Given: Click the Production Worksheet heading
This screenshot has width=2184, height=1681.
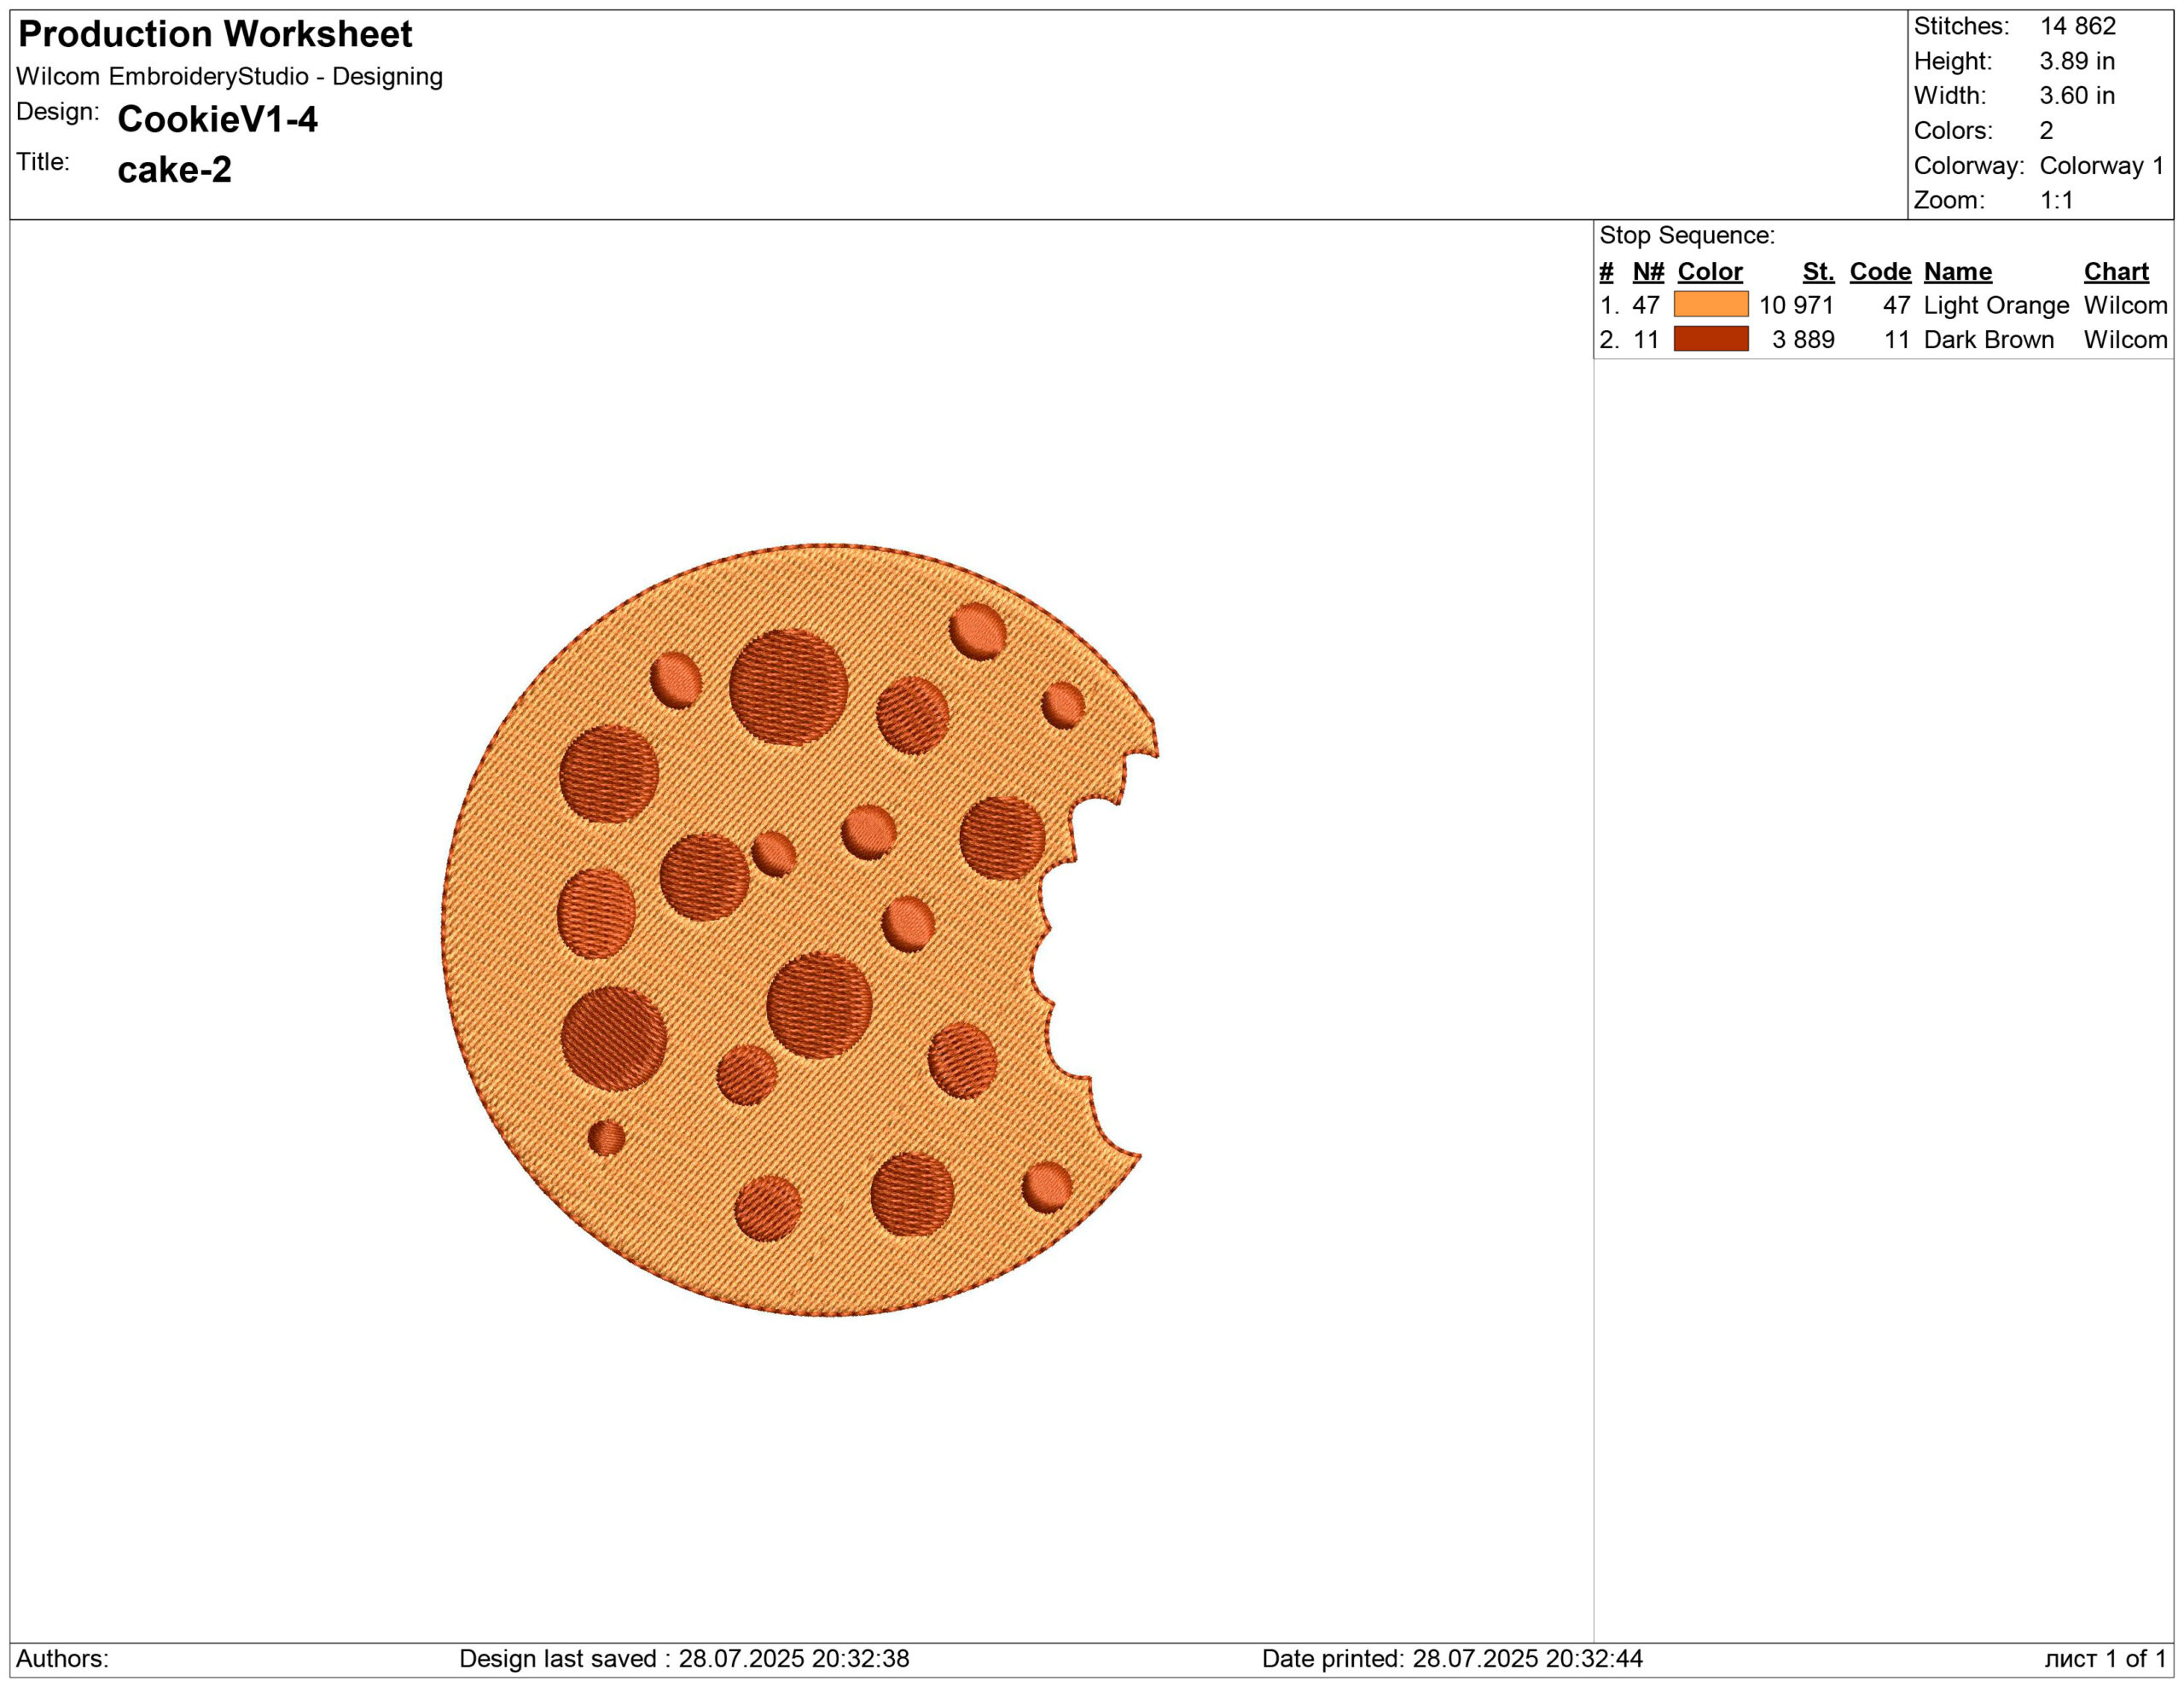Looking at the screenshot, I should [215, 34].
